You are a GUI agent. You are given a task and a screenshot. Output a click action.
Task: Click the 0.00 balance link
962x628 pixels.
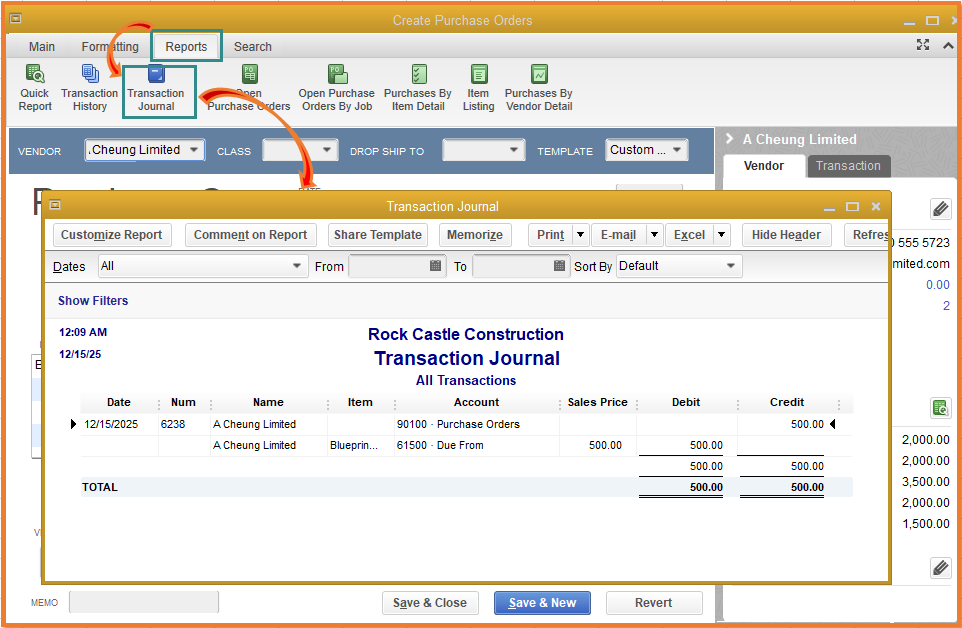[x=937, y=285]
